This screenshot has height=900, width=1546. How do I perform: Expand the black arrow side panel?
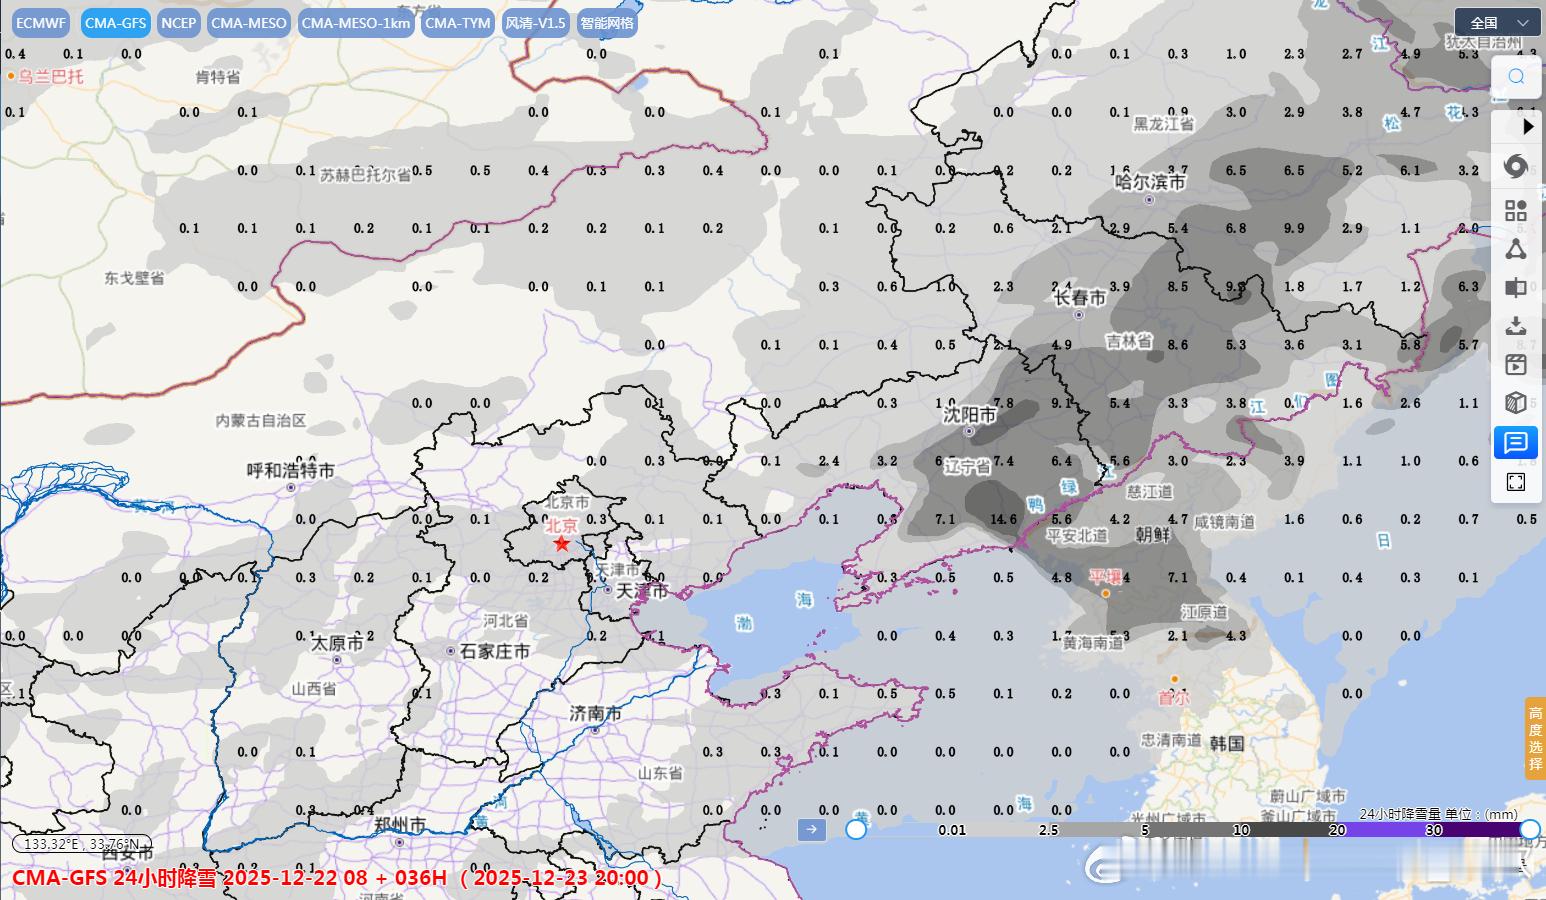pyautogui.click(x=1528, y=127)
